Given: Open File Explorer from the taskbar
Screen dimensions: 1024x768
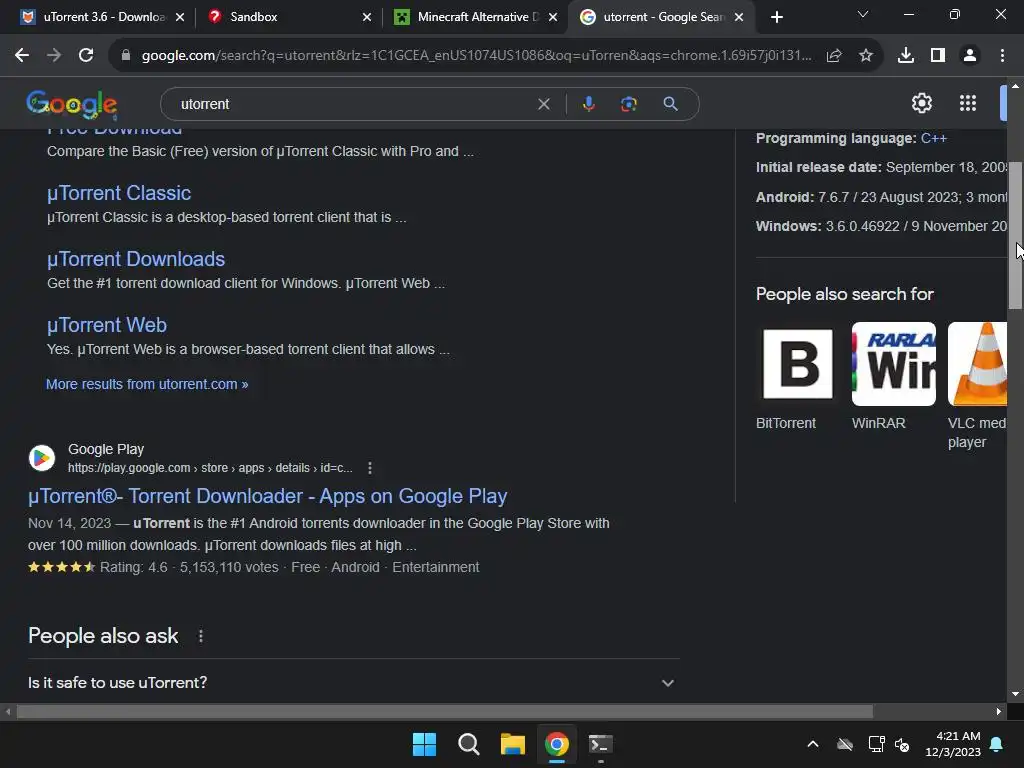Looking at the screenshot, I should pyautogui.click(x=513, y=744).
